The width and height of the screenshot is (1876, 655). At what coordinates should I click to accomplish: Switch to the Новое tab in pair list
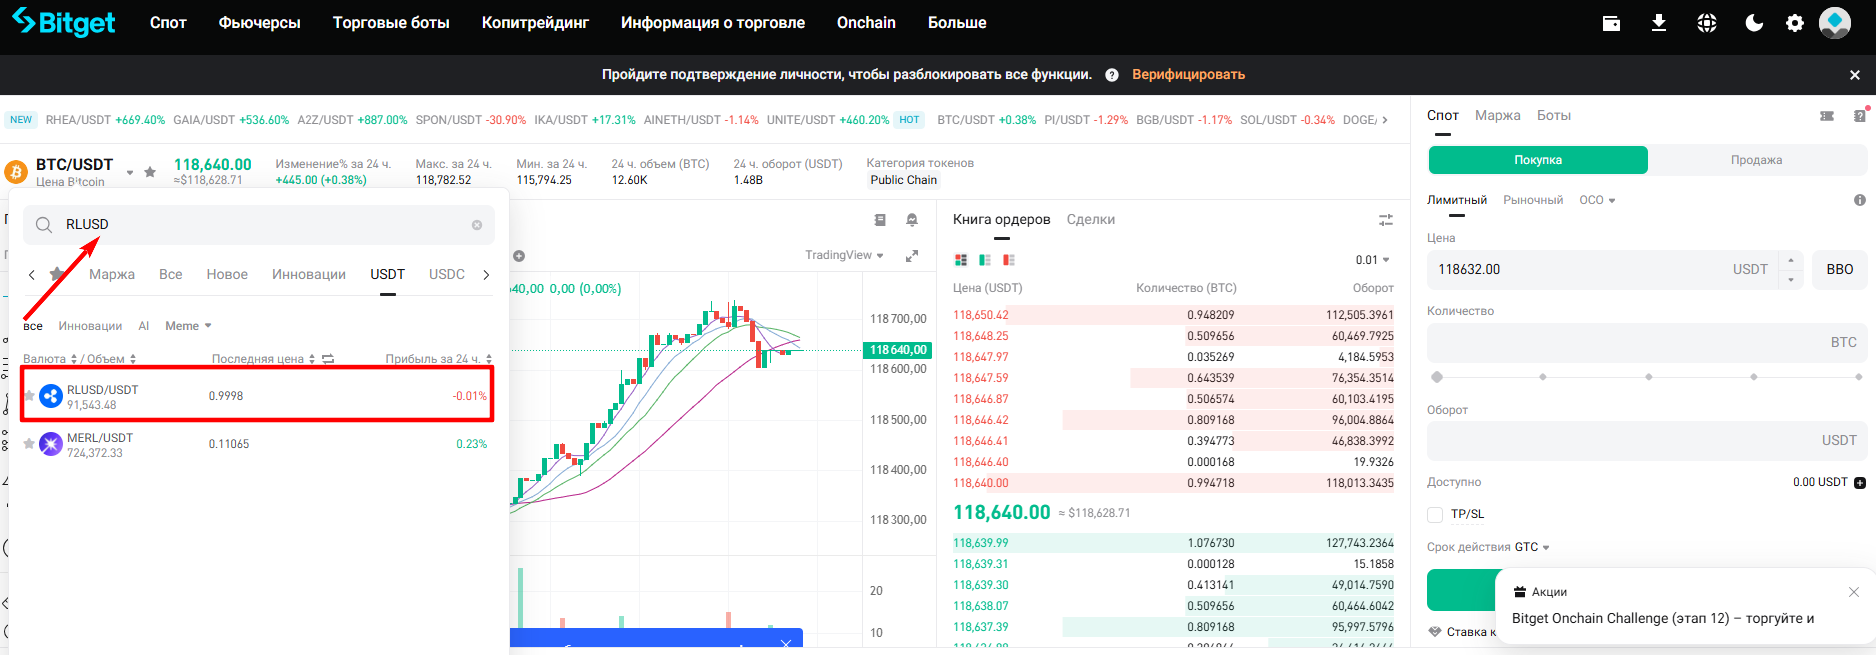(227, 274)
